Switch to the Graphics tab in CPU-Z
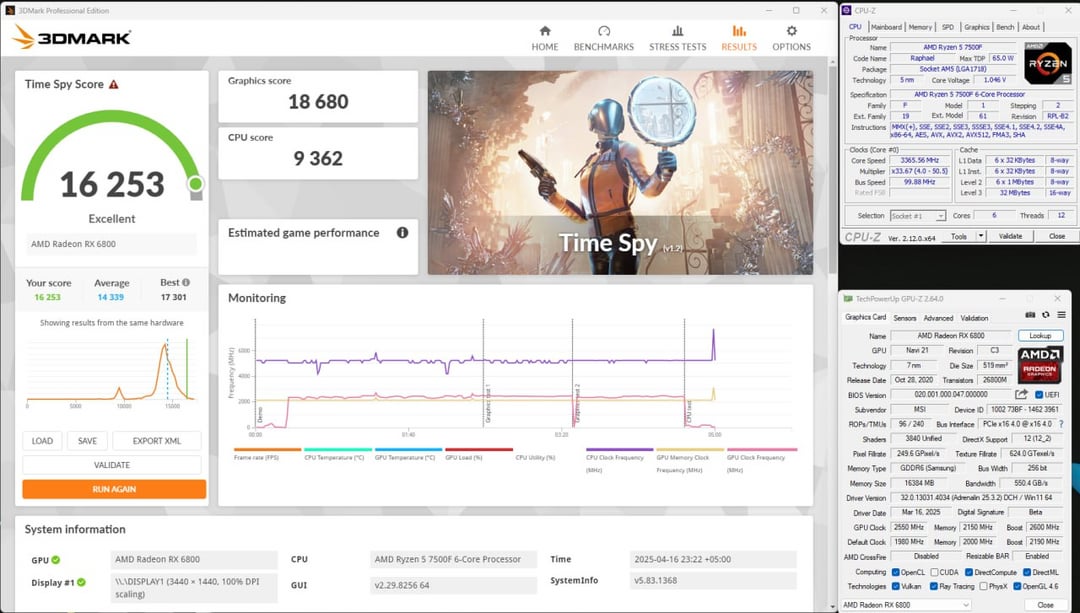 977,27
